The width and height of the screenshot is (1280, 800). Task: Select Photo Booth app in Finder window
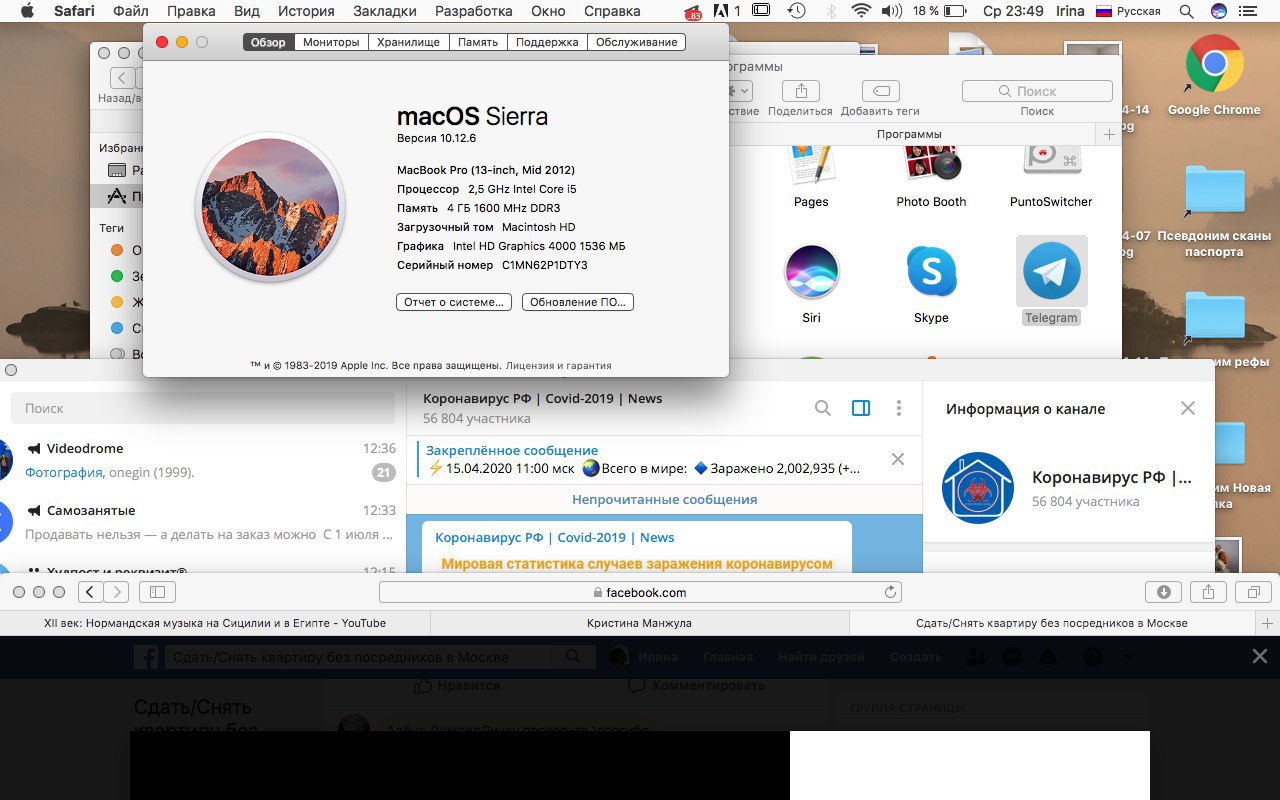tap(931, 176)
